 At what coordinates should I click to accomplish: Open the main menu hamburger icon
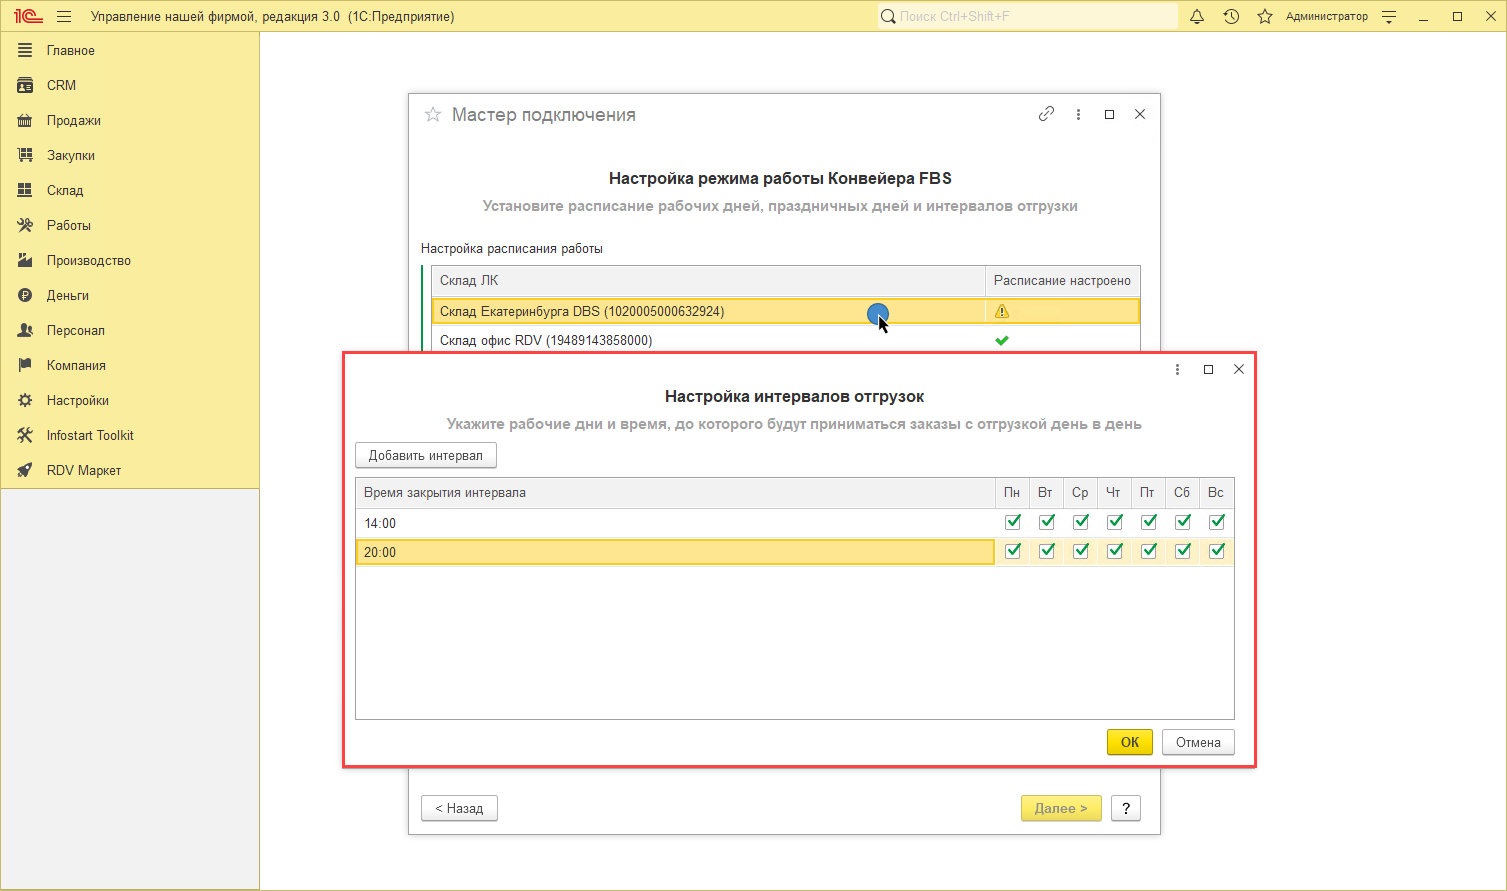64,17
